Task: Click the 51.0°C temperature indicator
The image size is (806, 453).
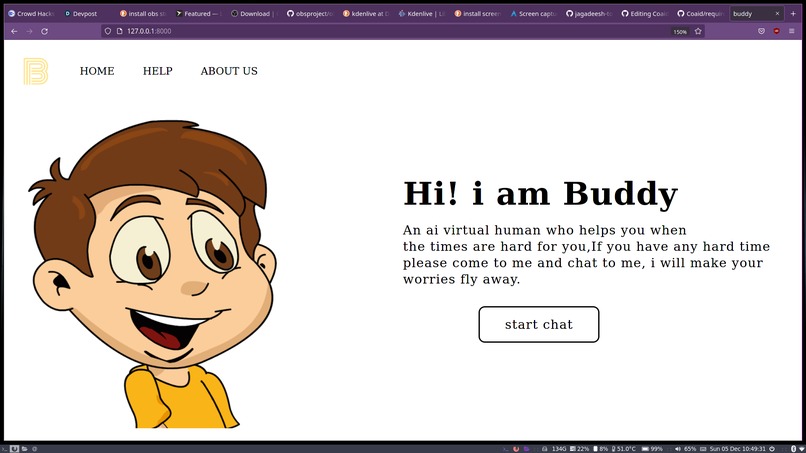Action: [624, 449]
